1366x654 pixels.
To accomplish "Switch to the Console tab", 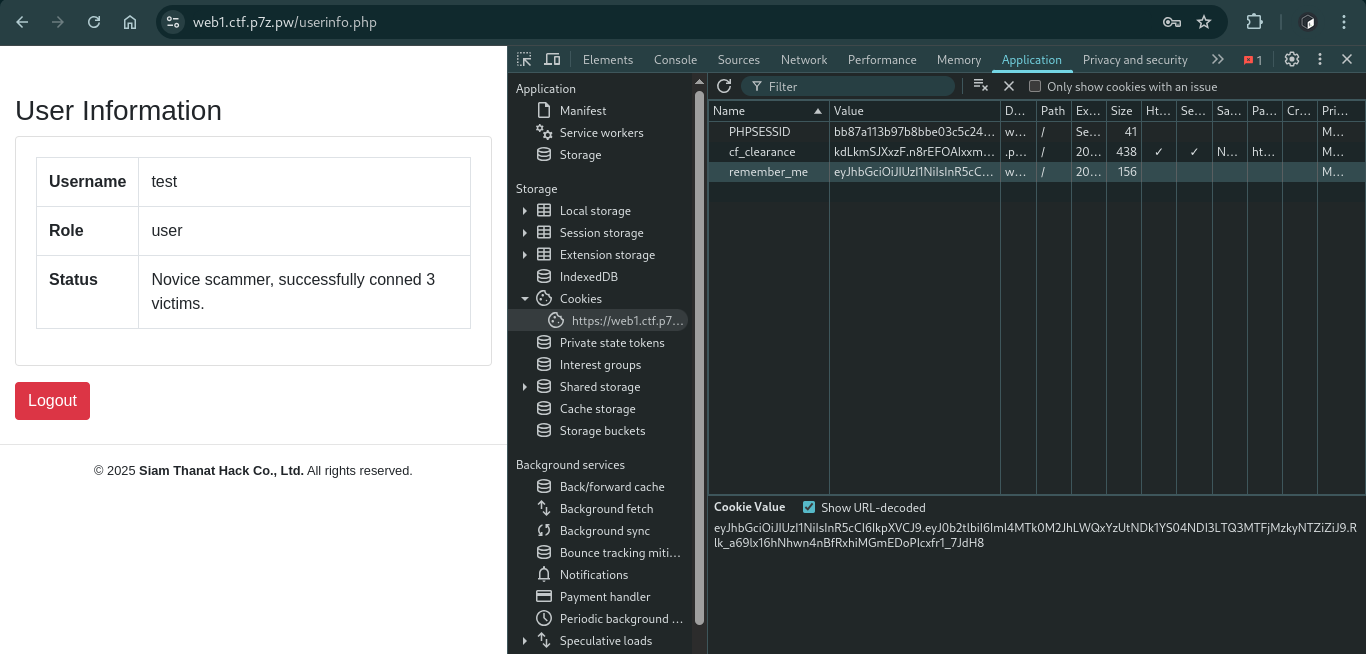I will point(675,60).
